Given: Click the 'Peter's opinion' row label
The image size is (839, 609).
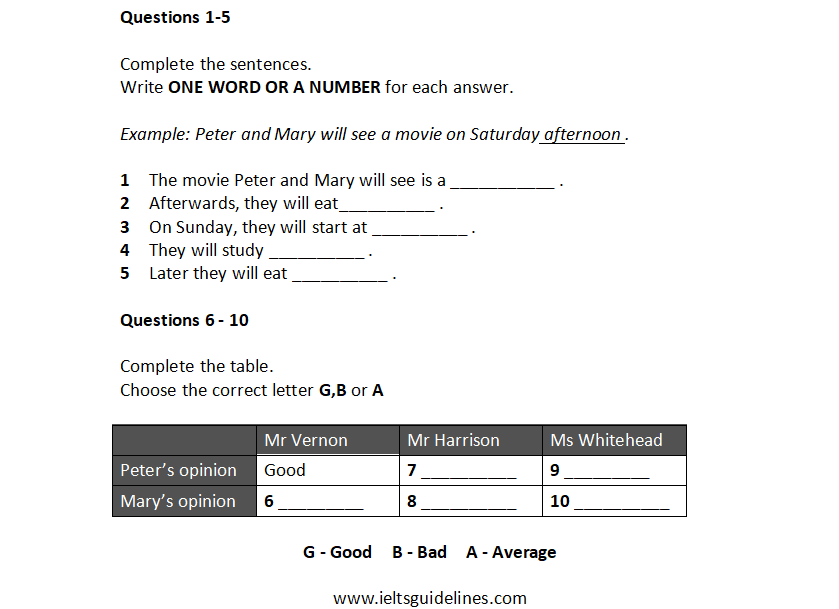Looking at the screenshot, I should pos(179,470).
